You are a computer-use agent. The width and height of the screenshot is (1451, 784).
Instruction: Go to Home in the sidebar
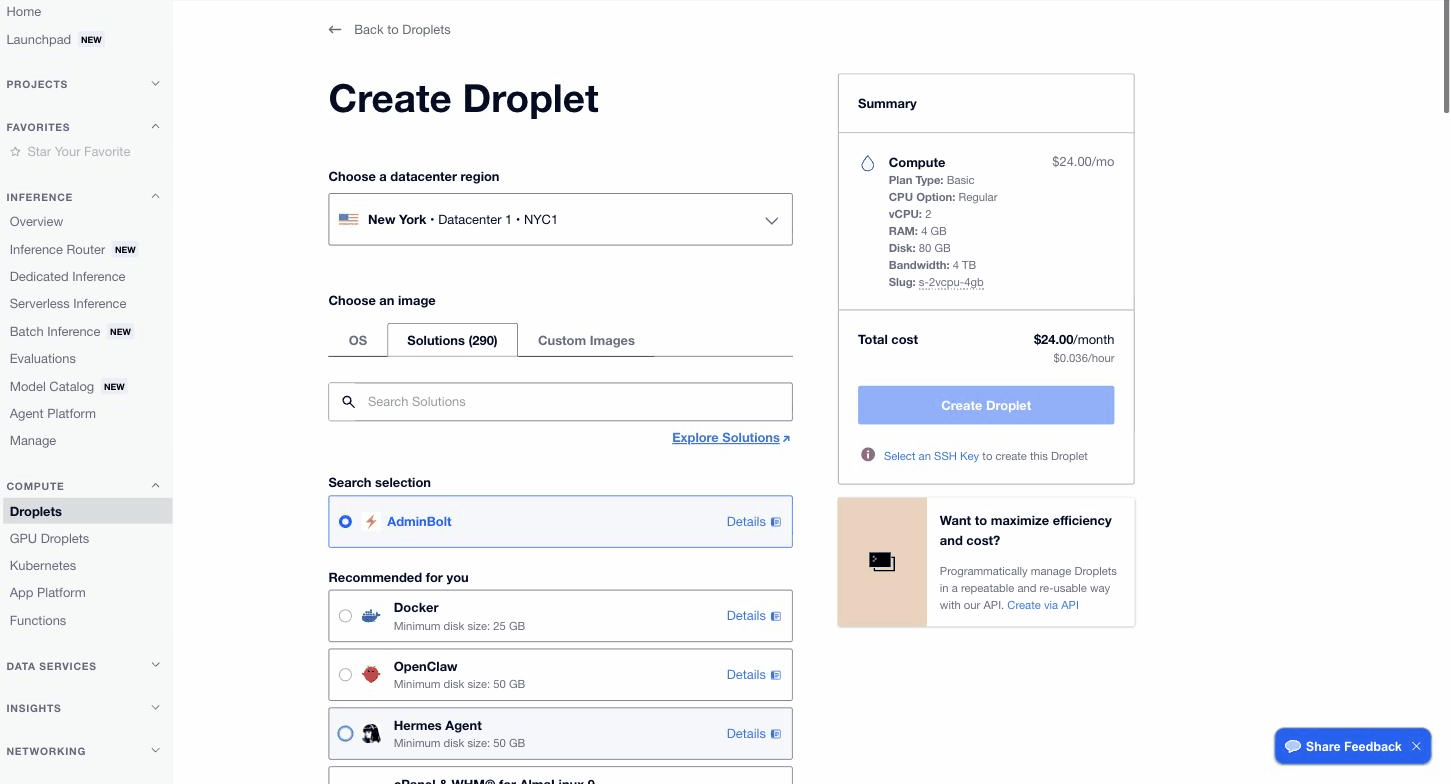coord(24,12)
